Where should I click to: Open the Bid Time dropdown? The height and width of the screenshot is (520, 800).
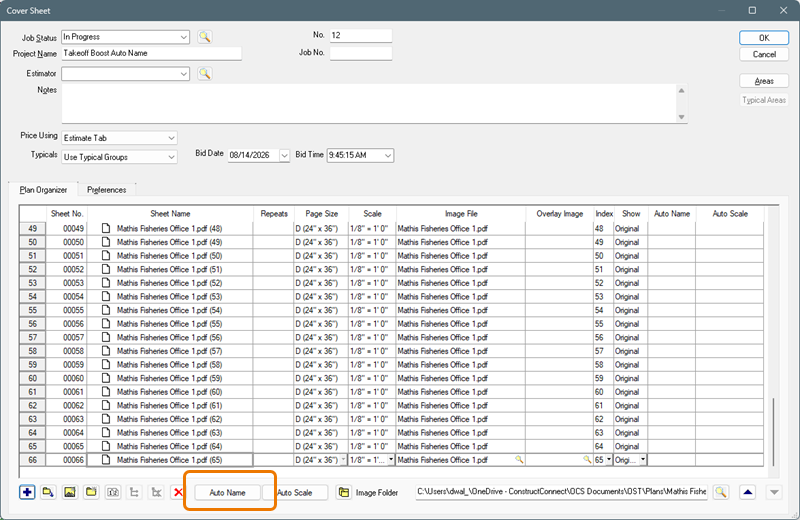(x=388, y=156)
